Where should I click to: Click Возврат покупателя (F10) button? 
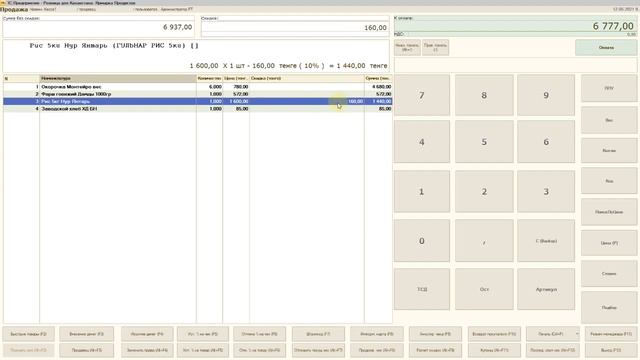[x=494, y=334]
